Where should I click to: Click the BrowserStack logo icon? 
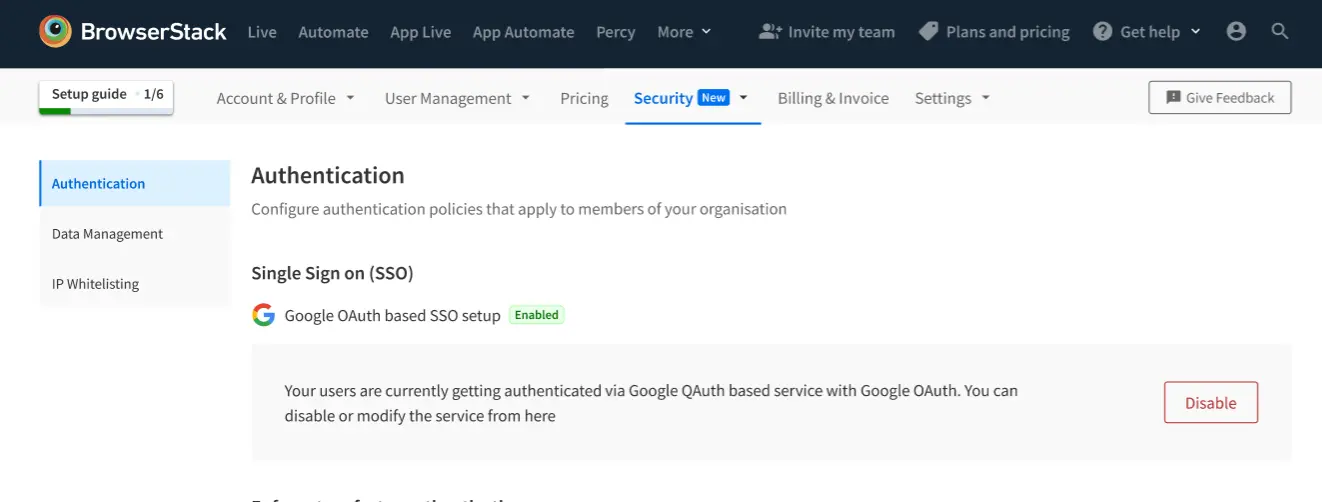tap(55, 32)
